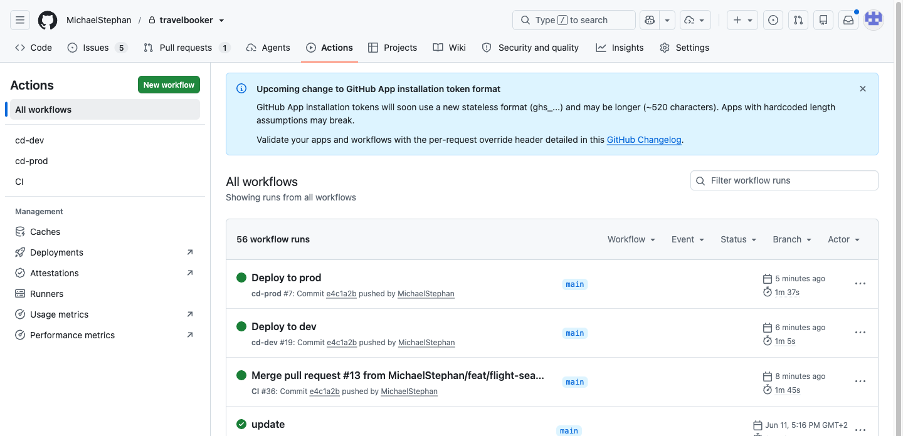Go to GitHub home via Octocat logo
The image size is (904, 436).
coord(48,20)
